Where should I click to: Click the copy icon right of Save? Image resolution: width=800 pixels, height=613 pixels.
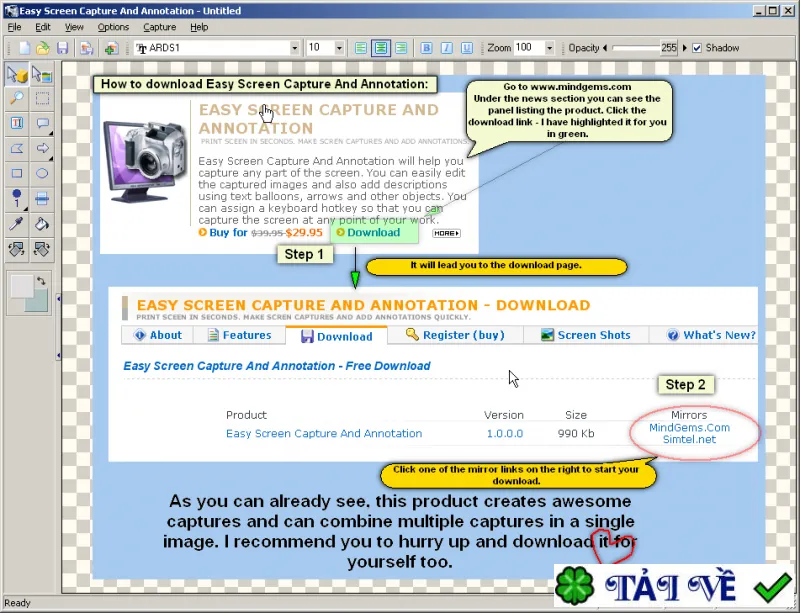[x=87, y=48]
